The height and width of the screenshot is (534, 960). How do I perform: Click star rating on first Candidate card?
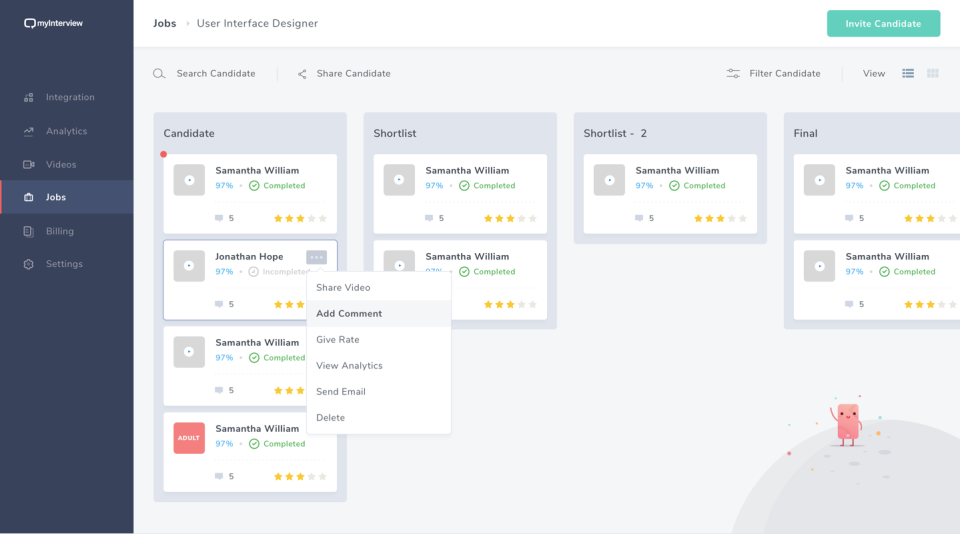(300, 218)
